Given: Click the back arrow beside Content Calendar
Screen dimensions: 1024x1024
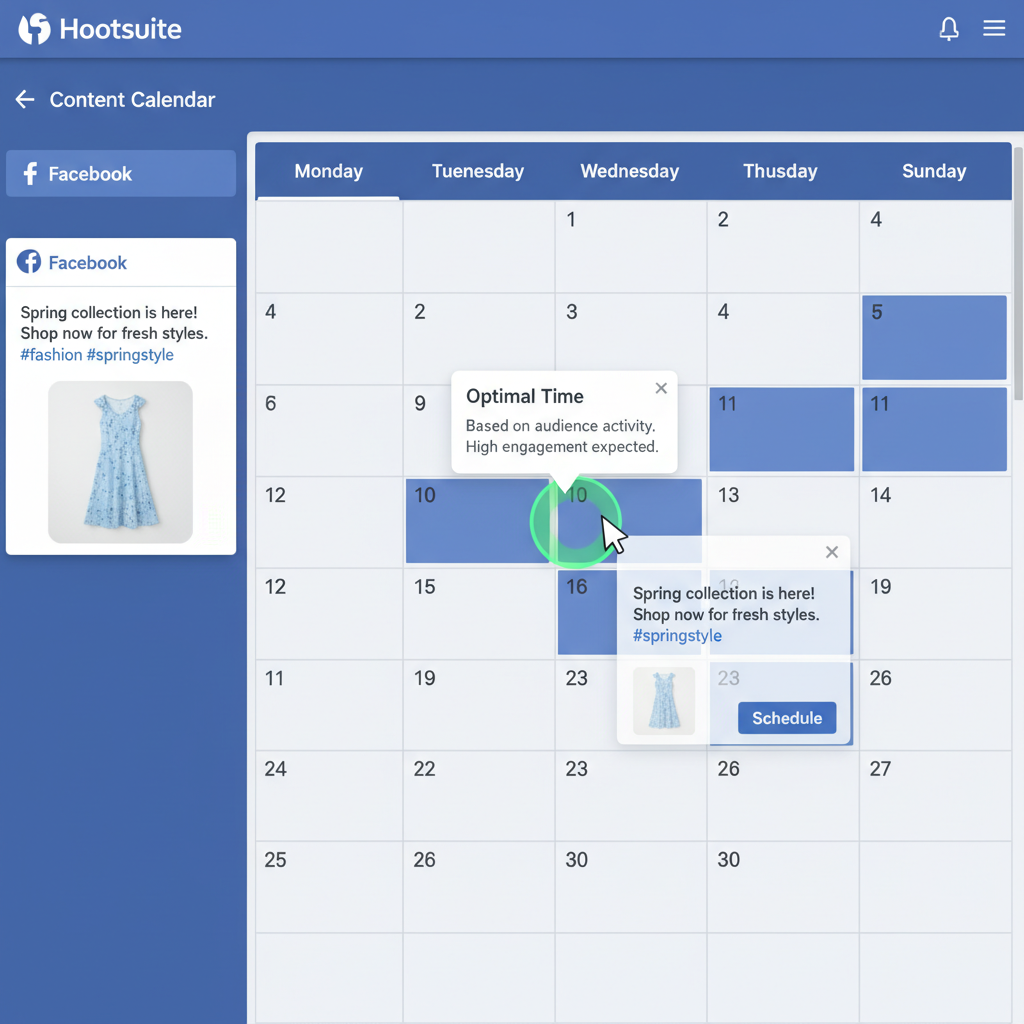Looking at the screenshot, I should 25,99.
